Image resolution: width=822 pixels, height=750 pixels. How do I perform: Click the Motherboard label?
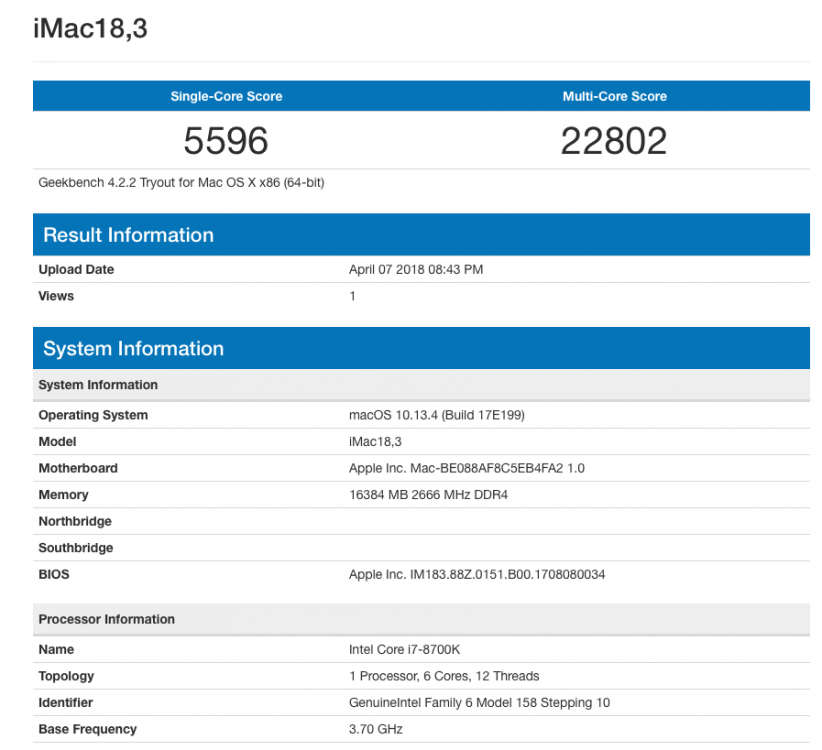[x=78, y=468]
